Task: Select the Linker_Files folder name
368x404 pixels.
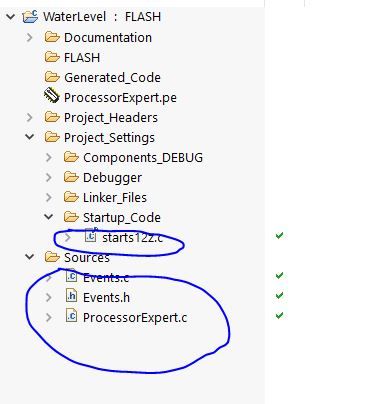Action: point(115,198)
